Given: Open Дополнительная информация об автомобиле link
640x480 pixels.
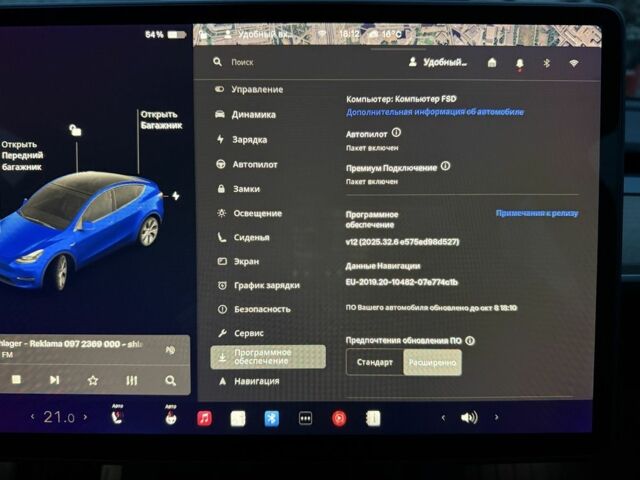Looking at the screenshot, I should pos(434,112).
